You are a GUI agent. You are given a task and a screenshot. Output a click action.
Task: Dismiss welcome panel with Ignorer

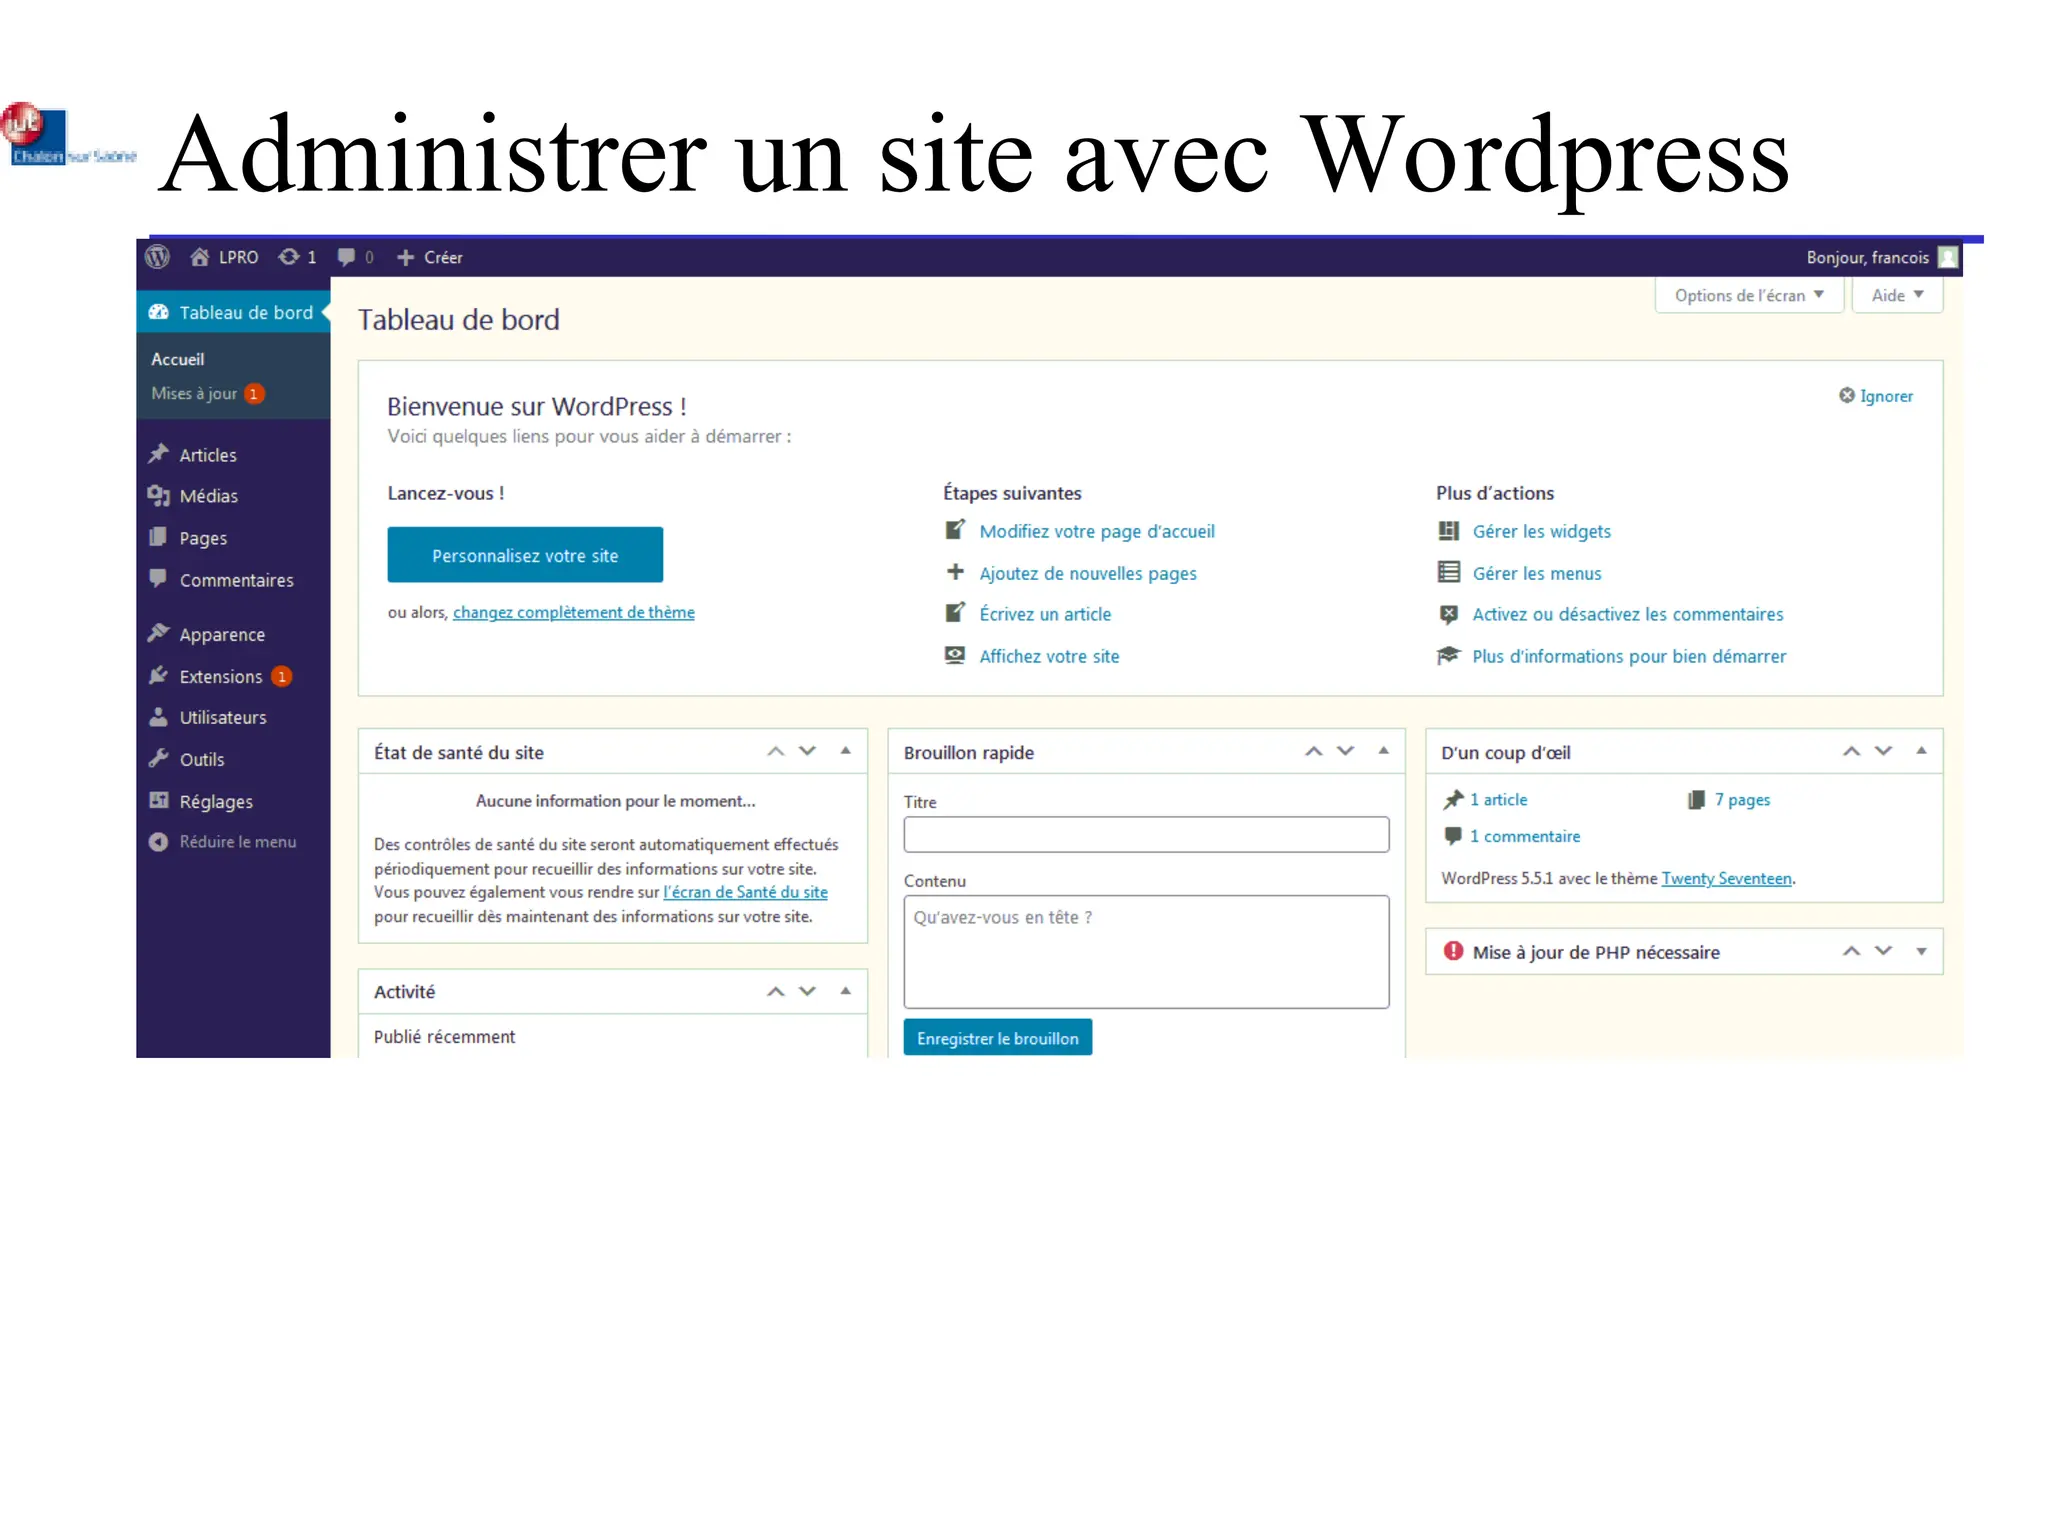point(1876,396)
